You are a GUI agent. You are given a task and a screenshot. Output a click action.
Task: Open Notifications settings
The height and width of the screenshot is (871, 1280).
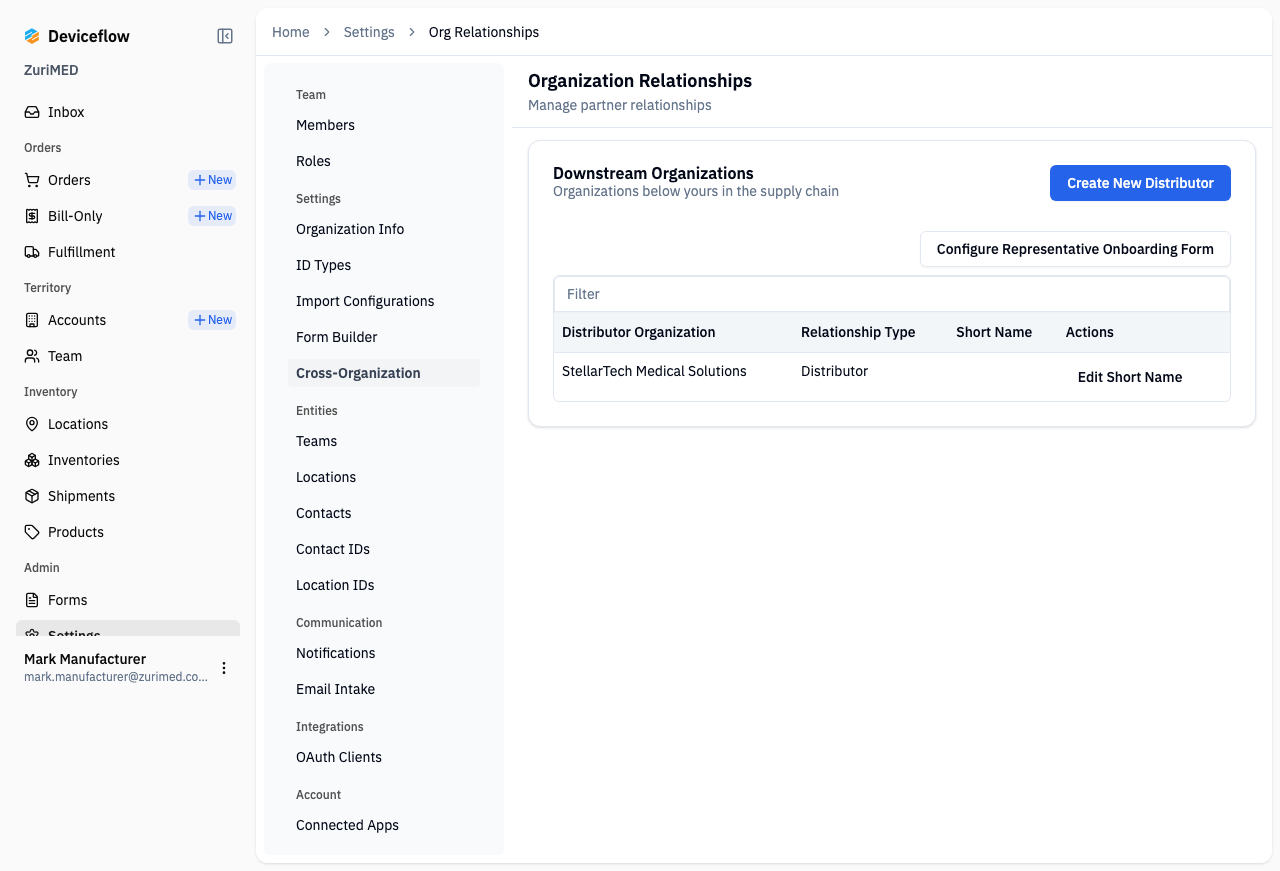384,653
